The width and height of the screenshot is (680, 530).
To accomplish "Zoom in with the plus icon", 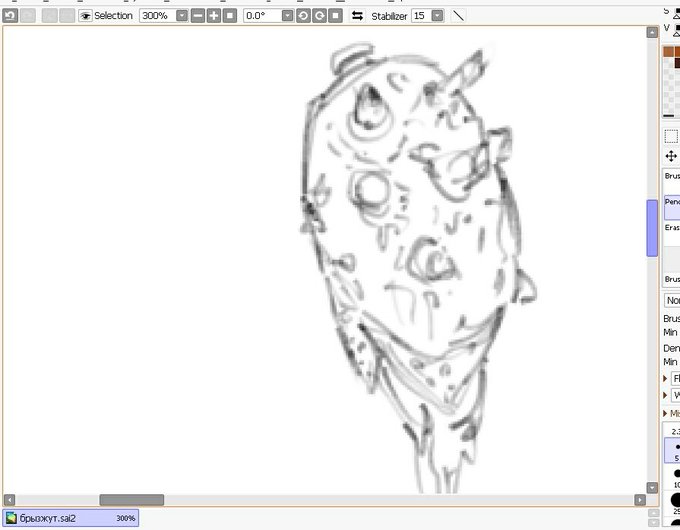I will pyautogui.click(x=214, y=16).
